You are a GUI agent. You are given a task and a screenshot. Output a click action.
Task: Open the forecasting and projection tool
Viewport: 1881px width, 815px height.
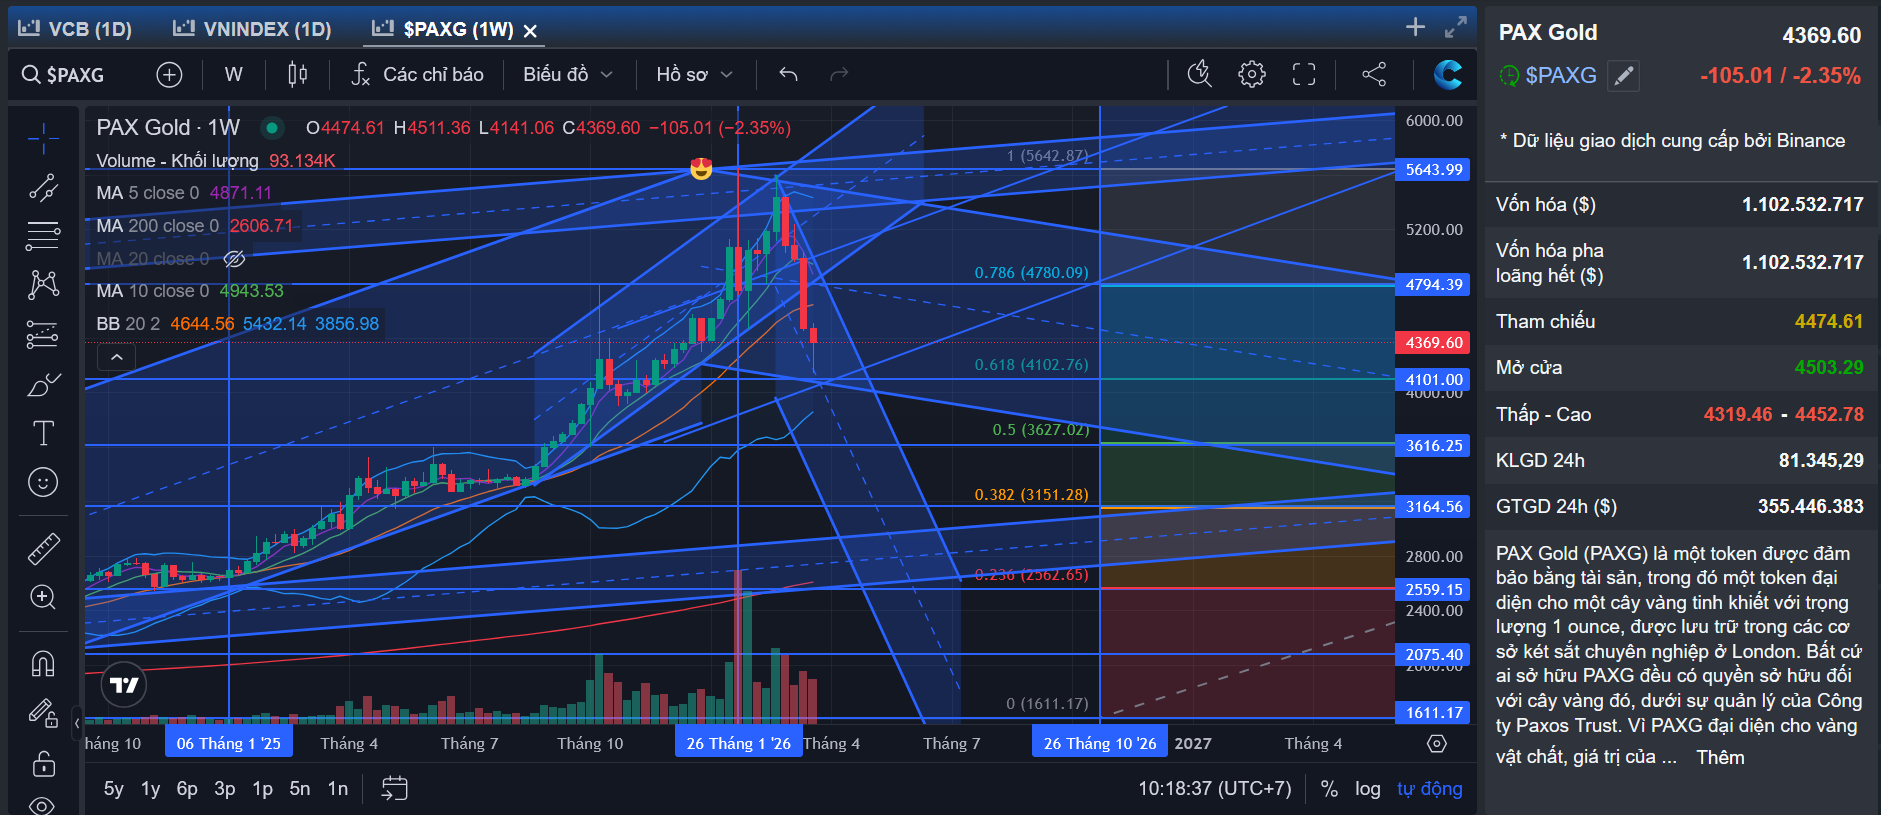tap(43, 334)
